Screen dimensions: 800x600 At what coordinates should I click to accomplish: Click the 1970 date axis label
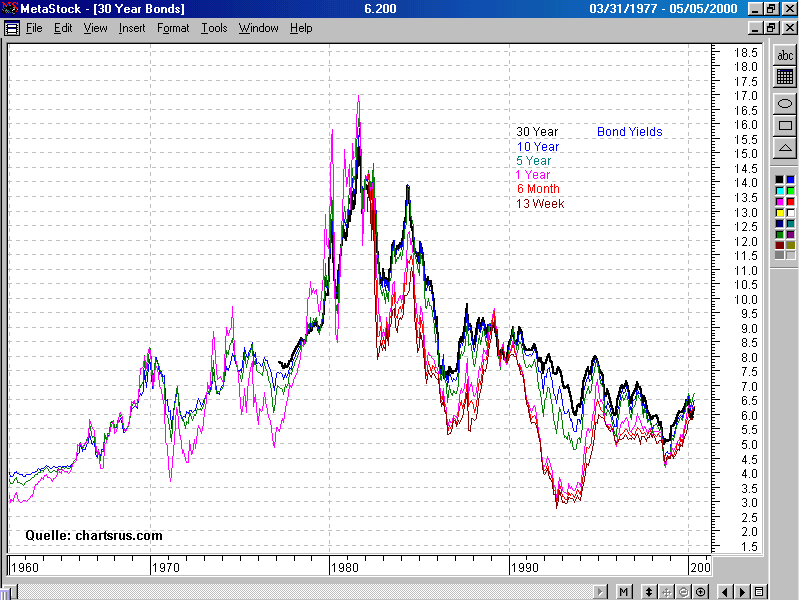(x=166, y=567)
